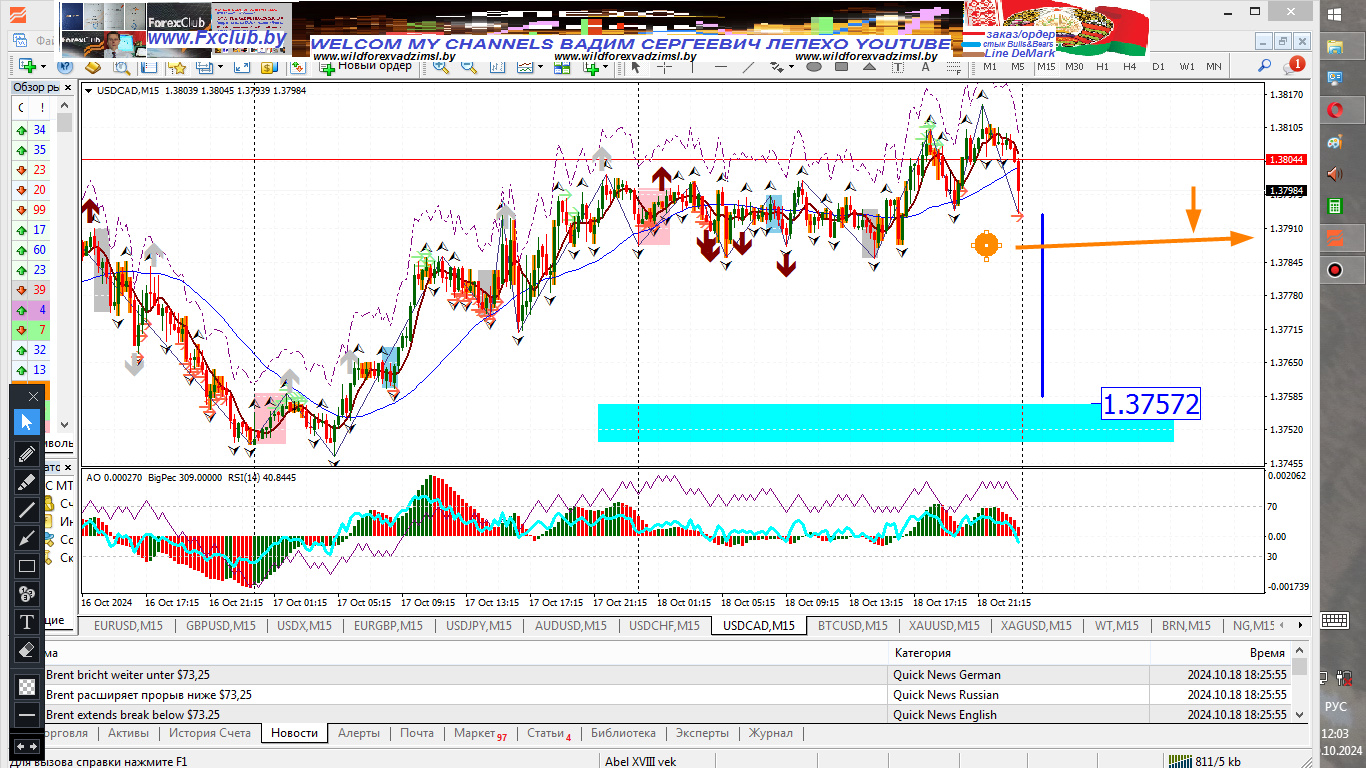Select numbered steps tool in dark palette
Image resolution: width=1366 pixels, height=768 pixels.
pyautogui.click(x=27, y=593)
